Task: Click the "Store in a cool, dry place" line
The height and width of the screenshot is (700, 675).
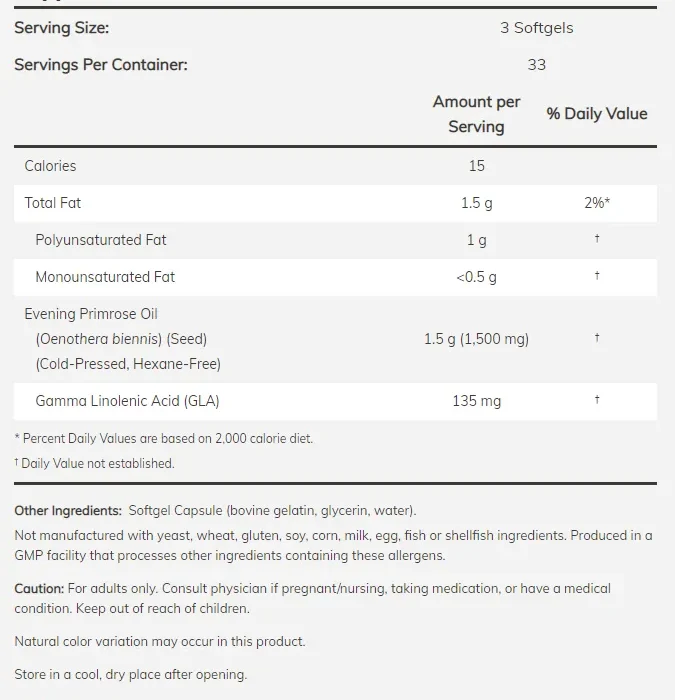Action: pos(130,674)
